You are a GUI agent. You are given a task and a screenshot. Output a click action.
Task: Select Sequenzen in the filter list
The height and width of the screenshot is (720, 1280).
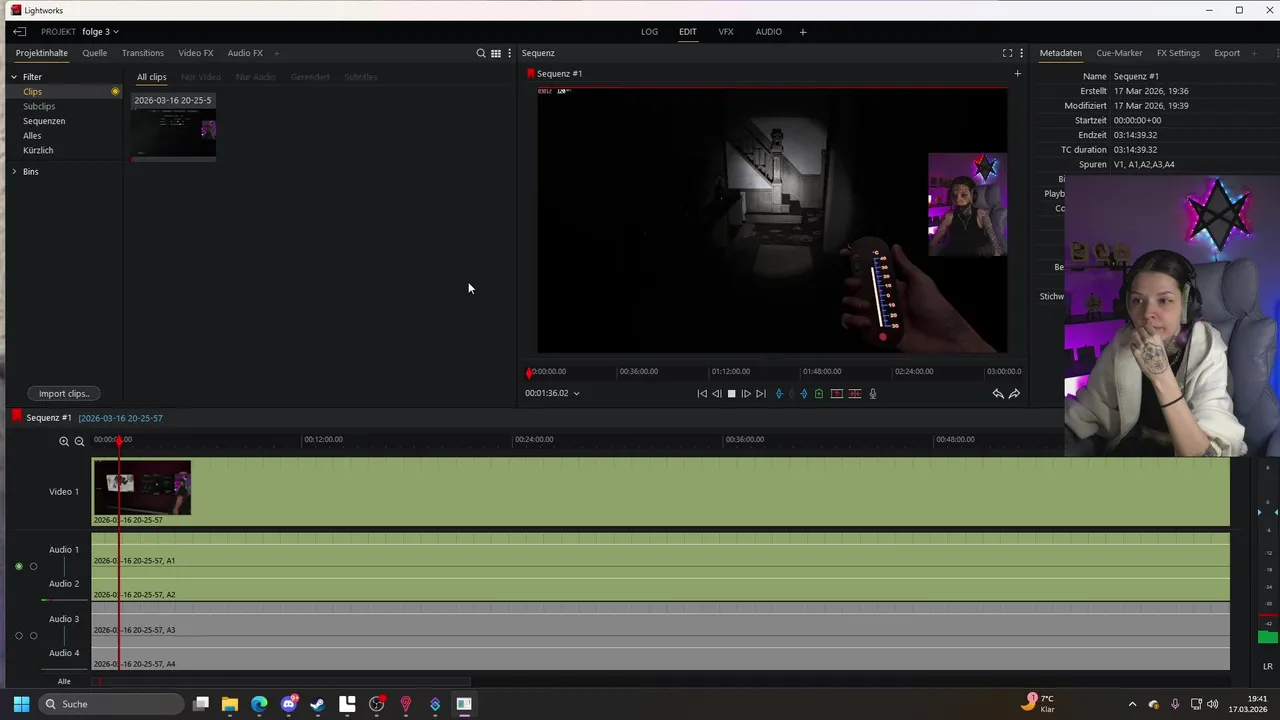coord(44,121)
